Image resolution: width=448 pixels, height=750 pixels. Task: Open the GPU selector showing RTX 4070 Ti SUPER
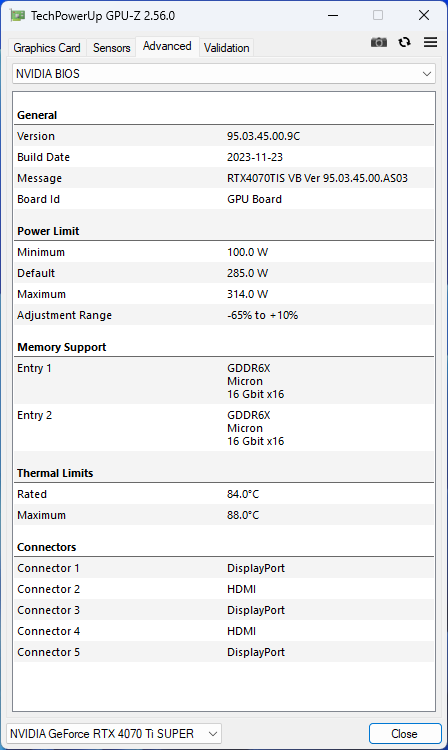point(114,734)
